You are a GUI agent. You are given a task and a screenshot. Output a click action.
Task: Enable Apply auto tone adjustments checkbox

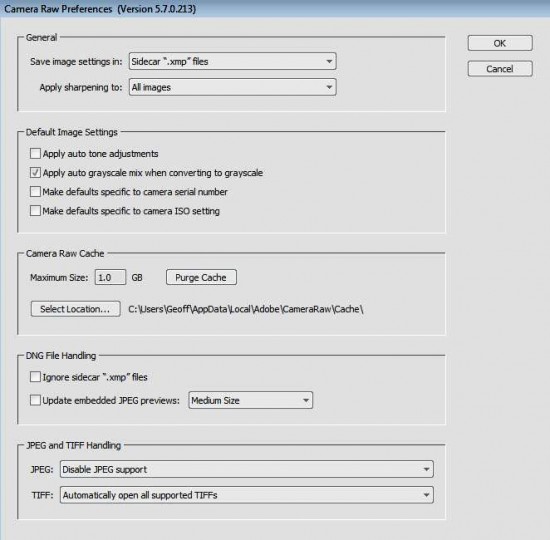(35, 154)
